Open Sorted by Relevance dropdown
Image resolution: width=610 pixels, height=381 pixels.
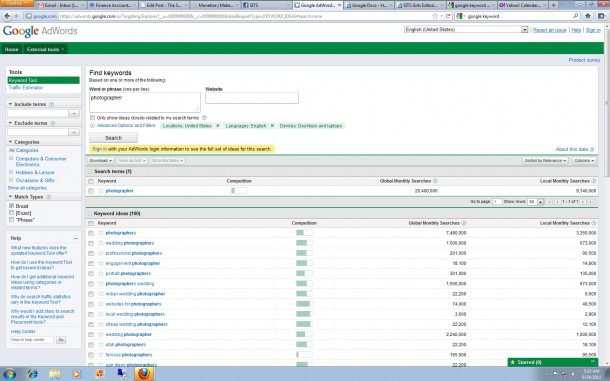tap(545, 160)
